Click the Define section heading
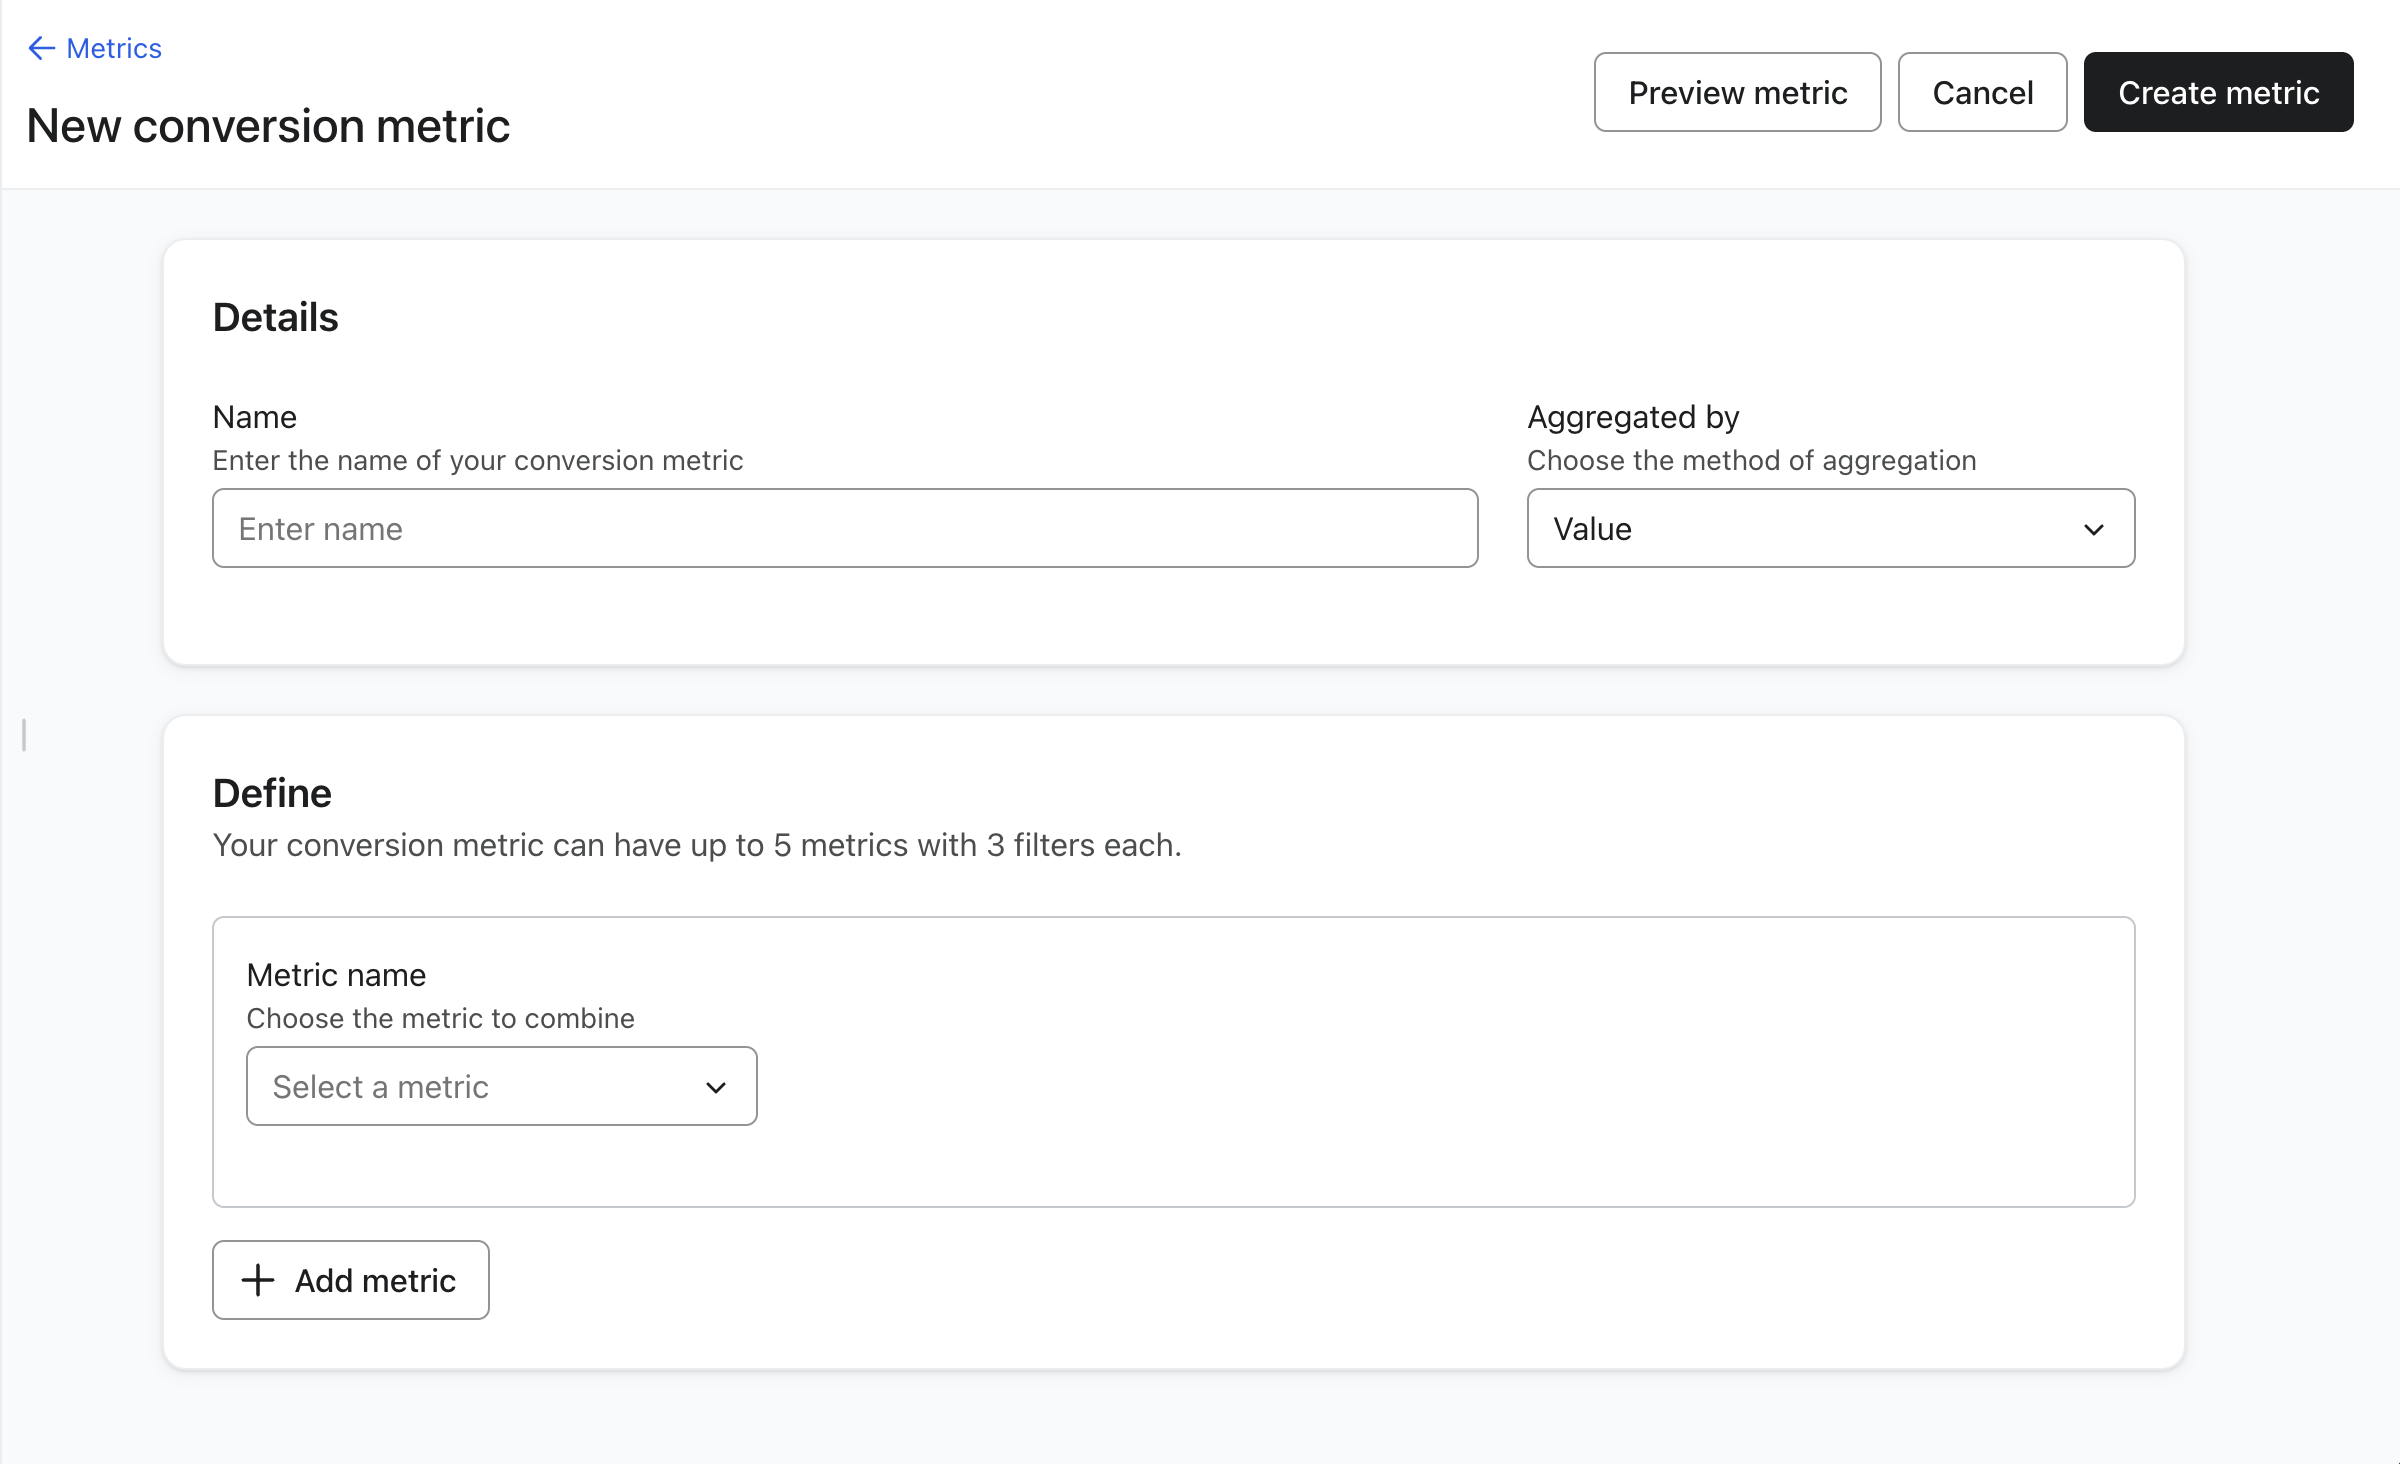Screen dimensions: 2400x1464 pyautogui.click(x=272, y=793)
